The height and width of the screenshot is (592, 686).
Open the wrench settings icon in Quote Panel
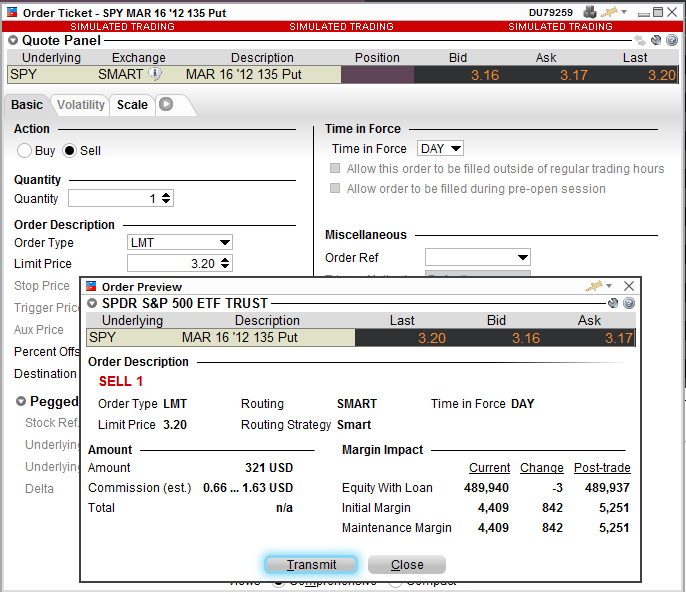657,41
